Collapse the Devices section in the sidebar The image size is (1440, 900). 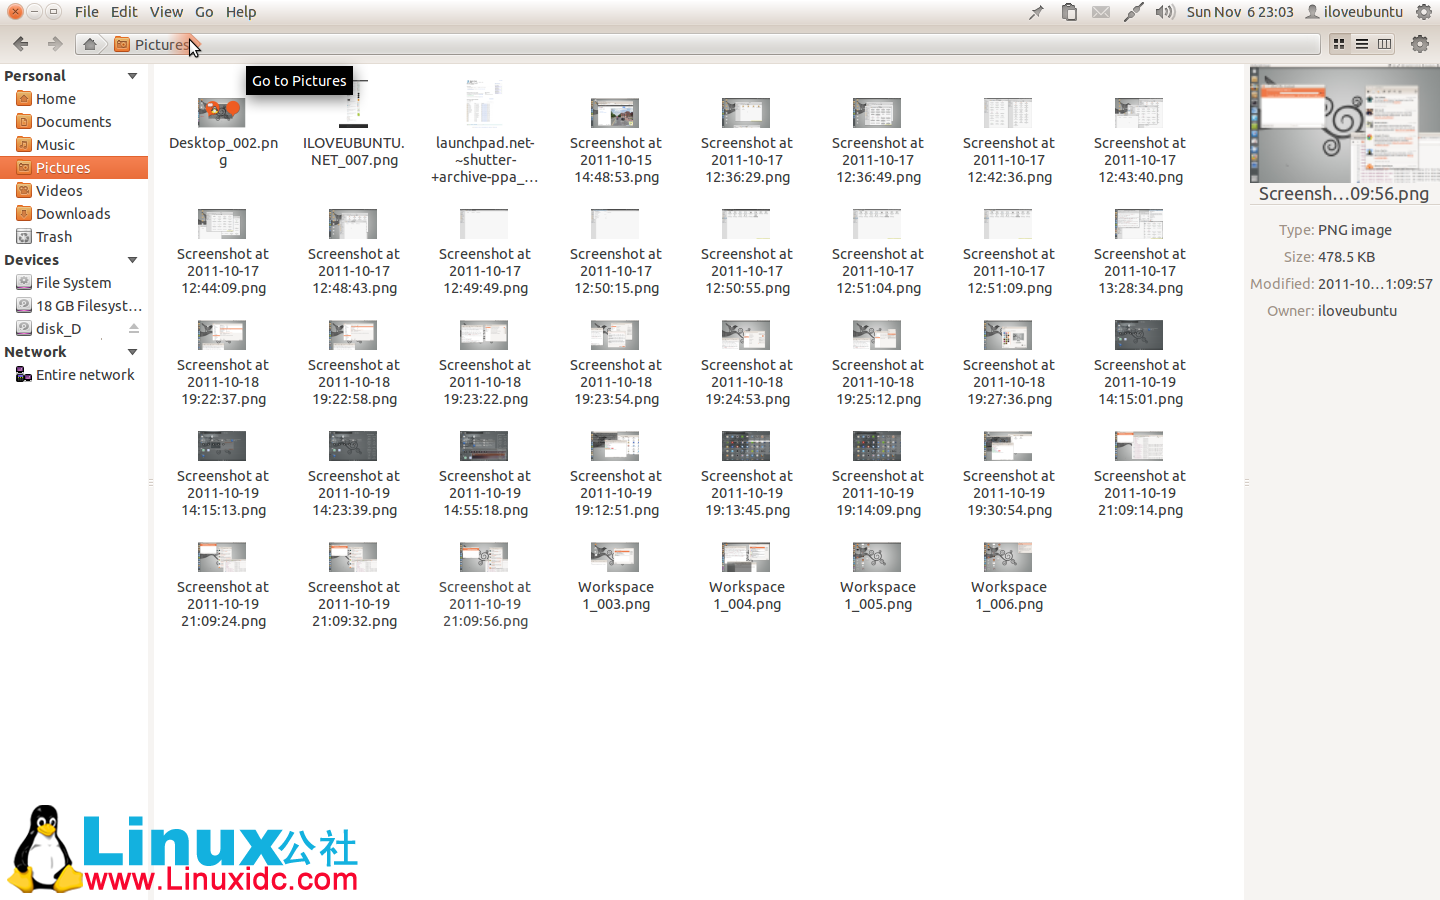(x=132, y=259)
